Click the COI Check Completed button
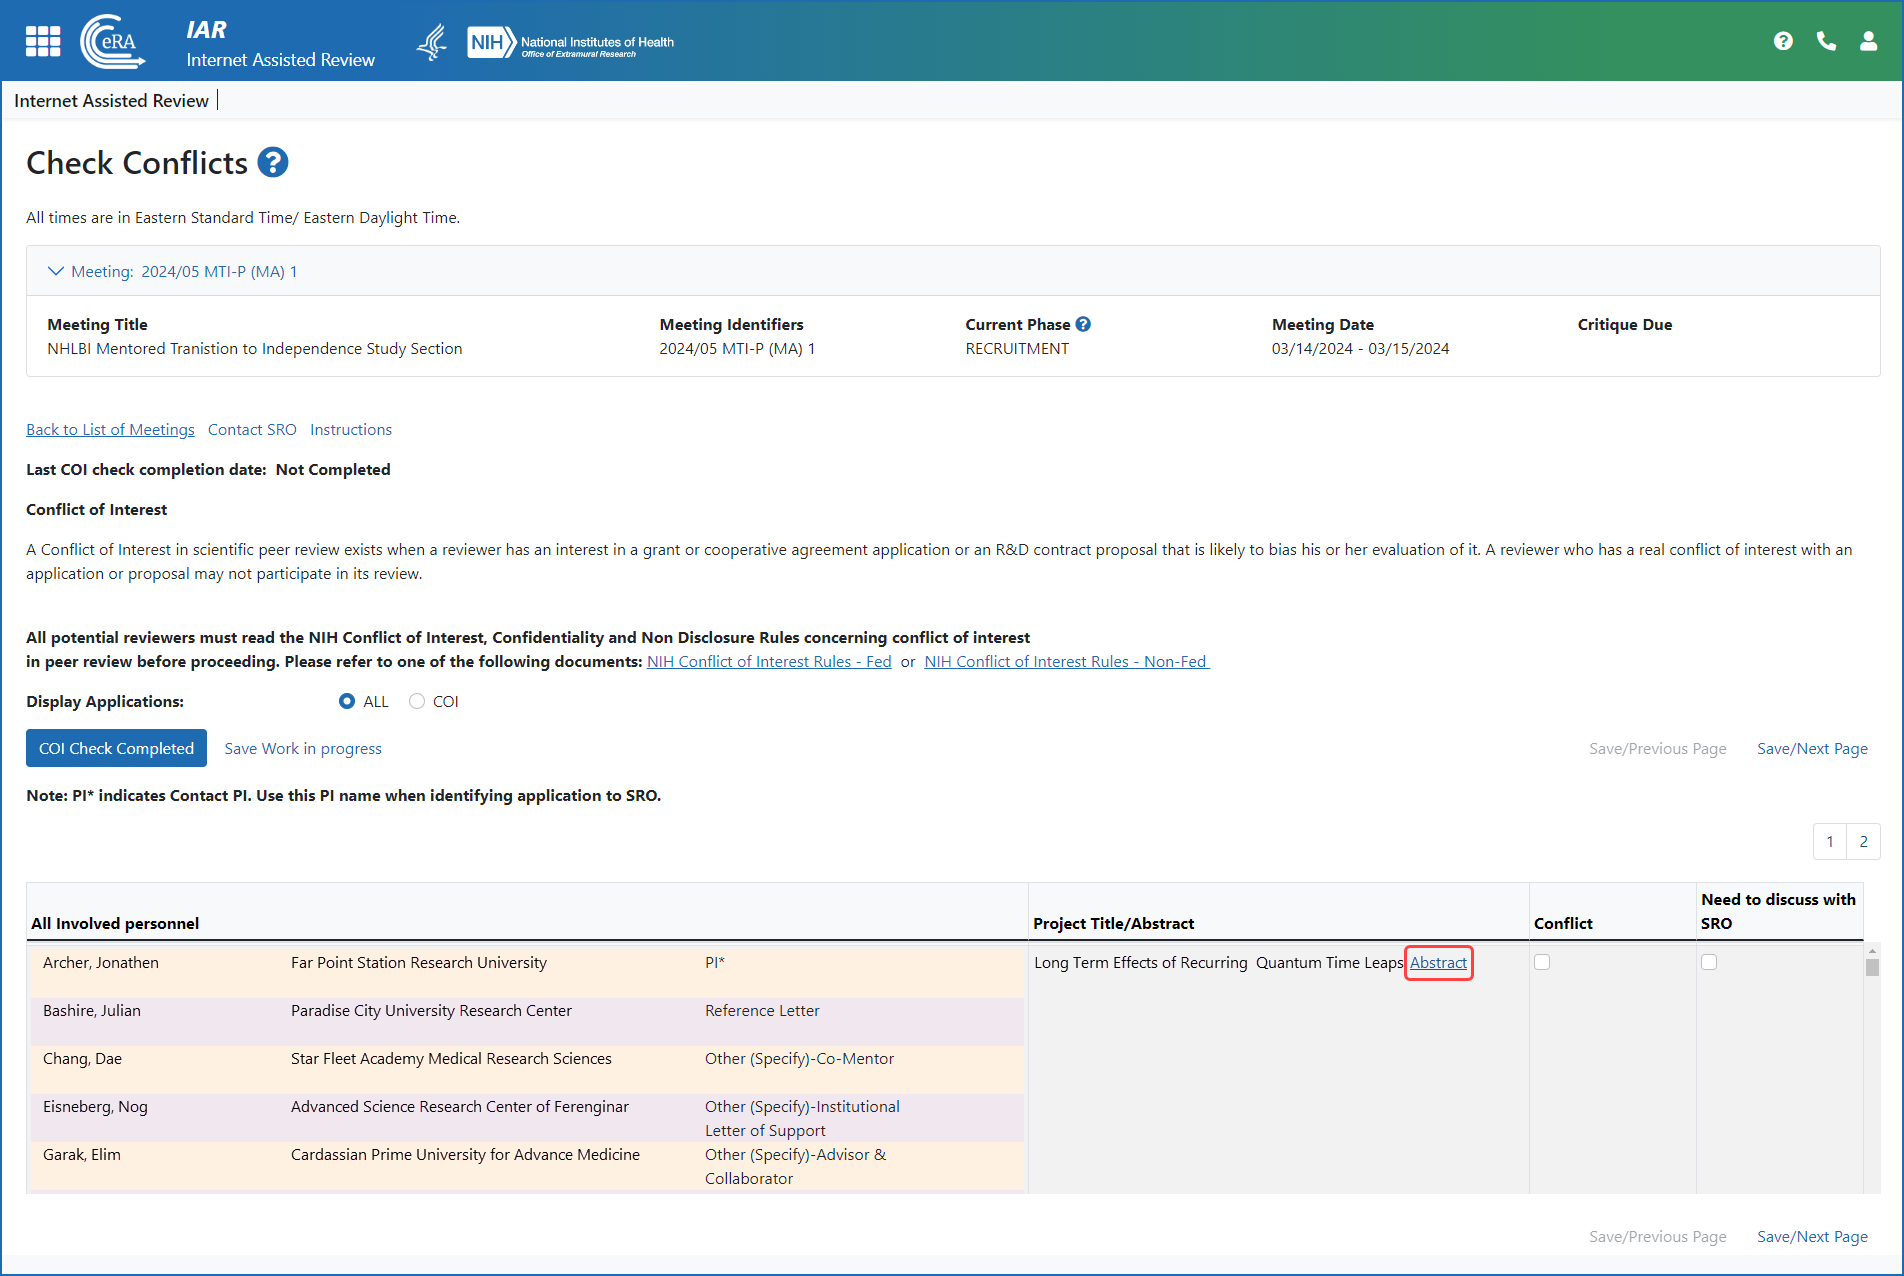Viewport: 1904px width, 1276px height. (x=116, y=749)
